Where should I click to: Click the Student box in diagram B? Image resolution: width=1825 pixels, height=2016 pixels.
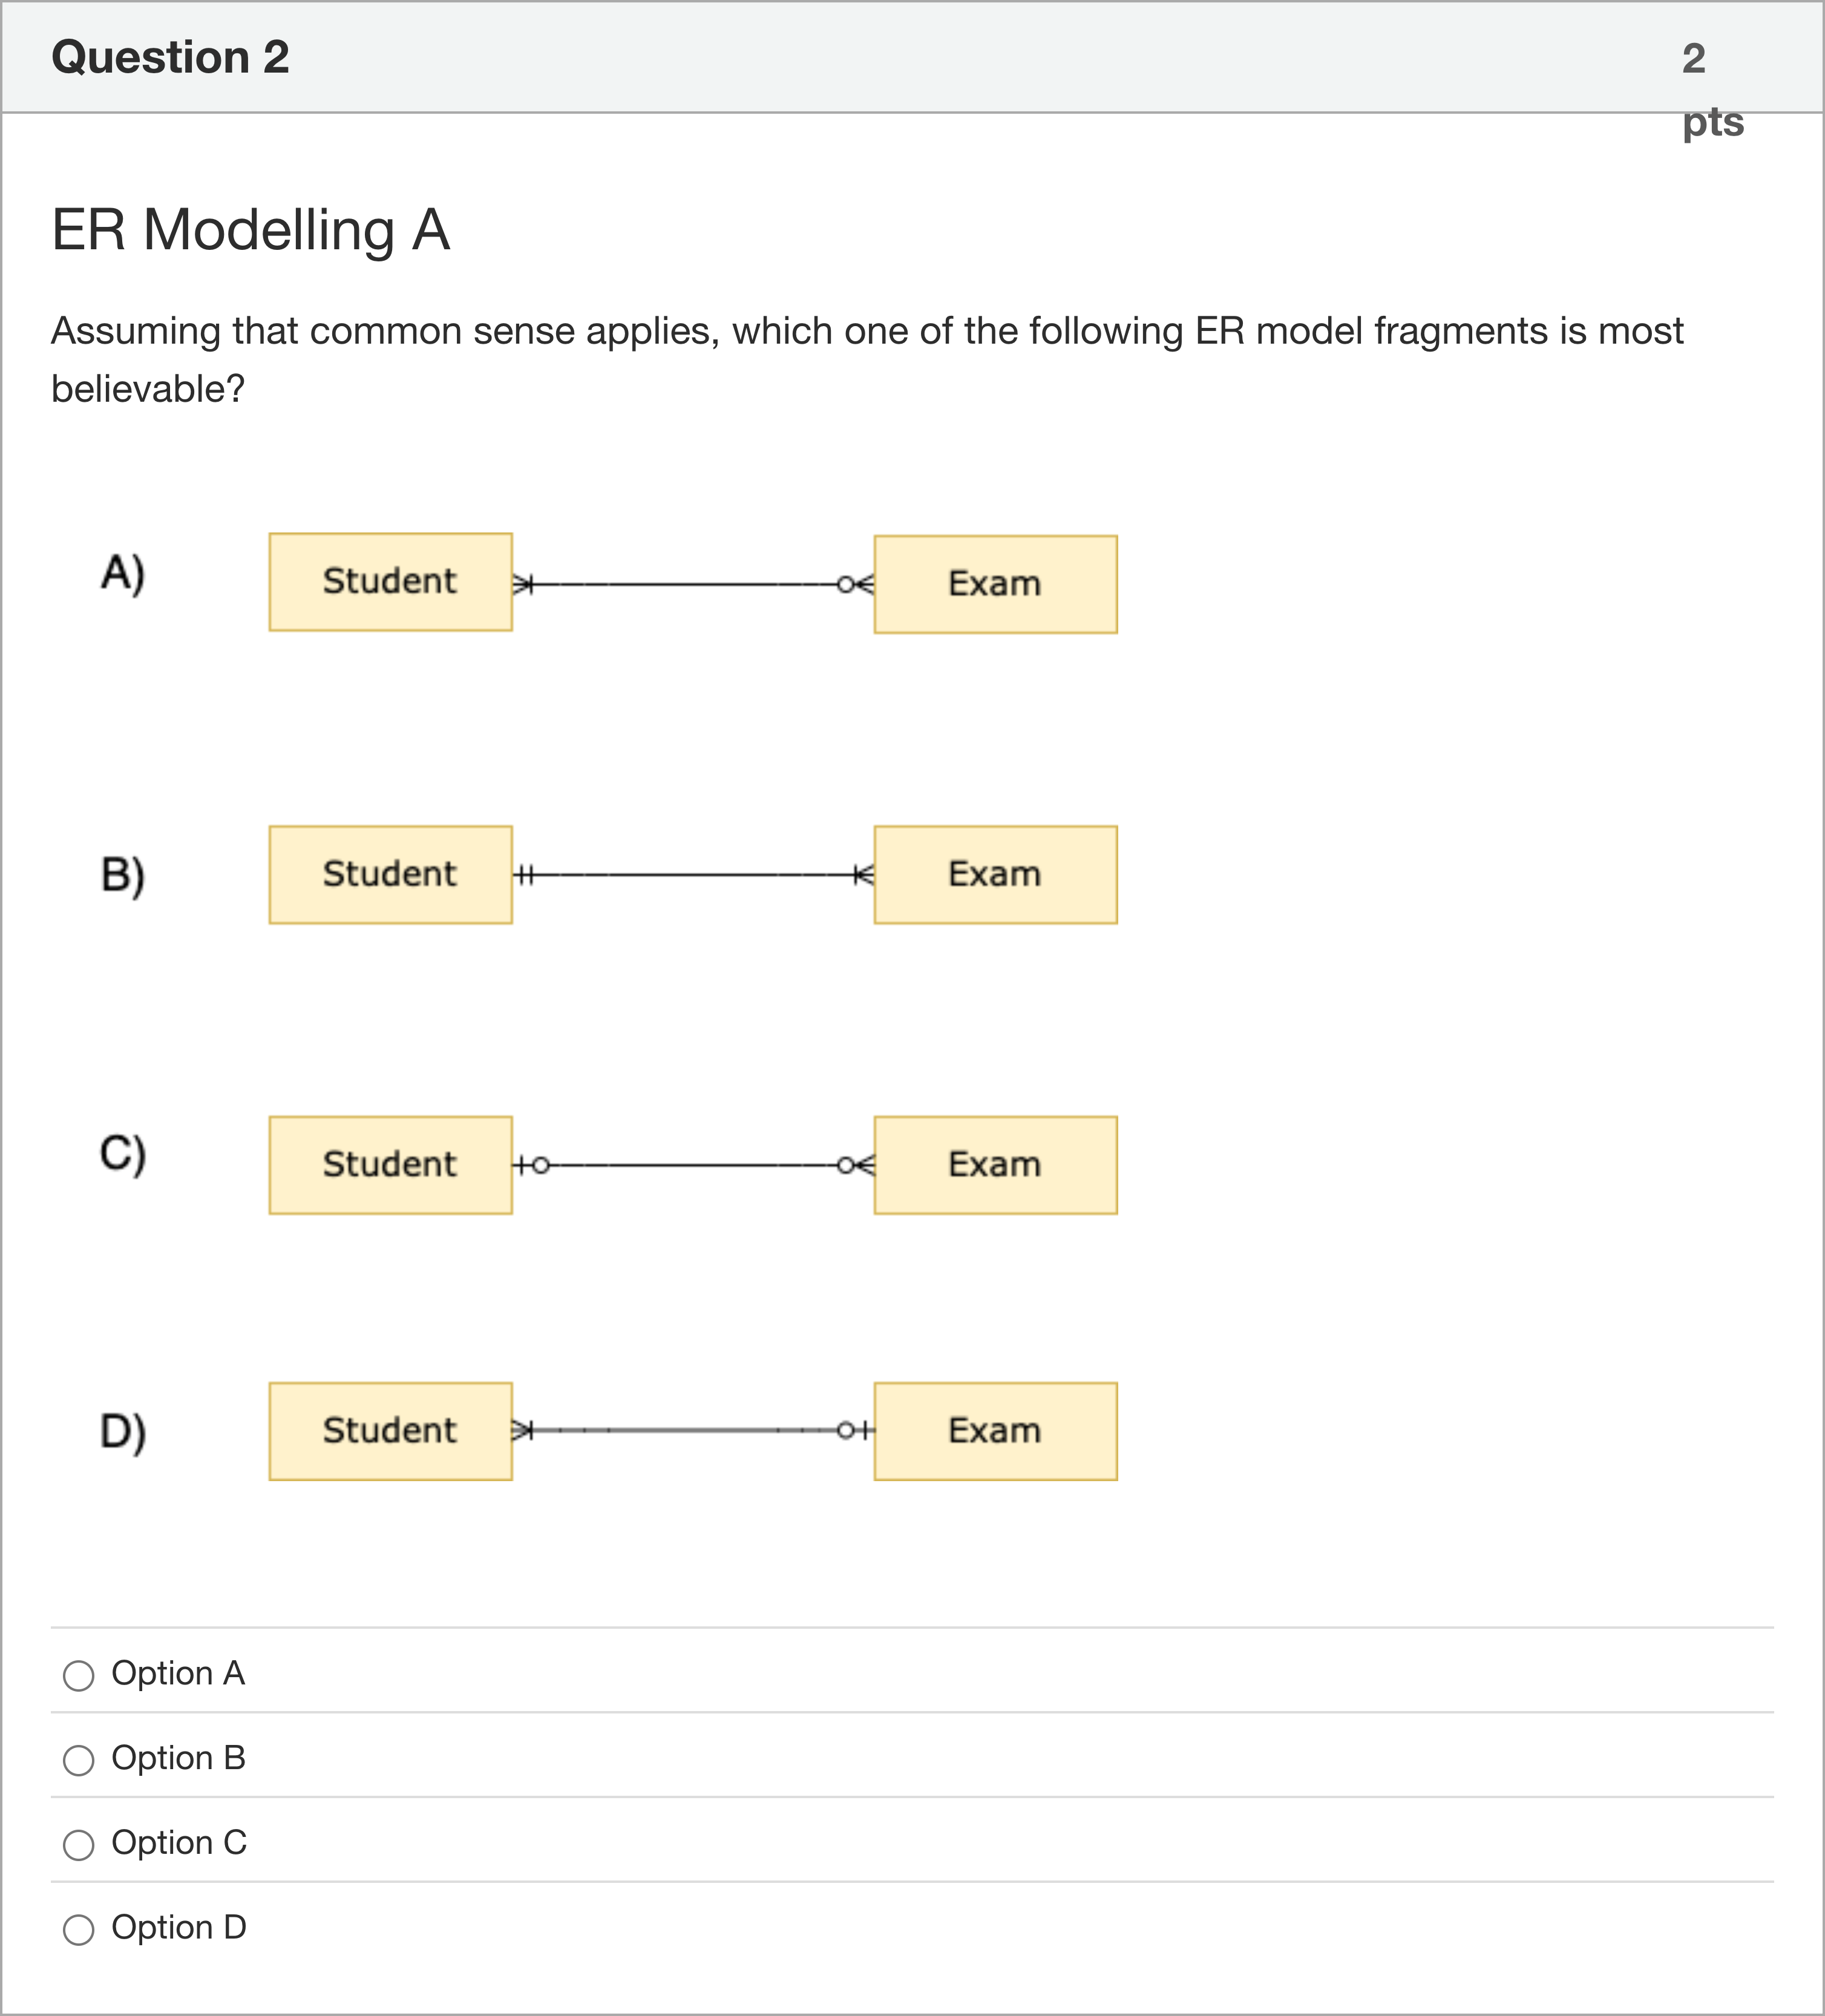pyautogui.click(x=390, y=875)
